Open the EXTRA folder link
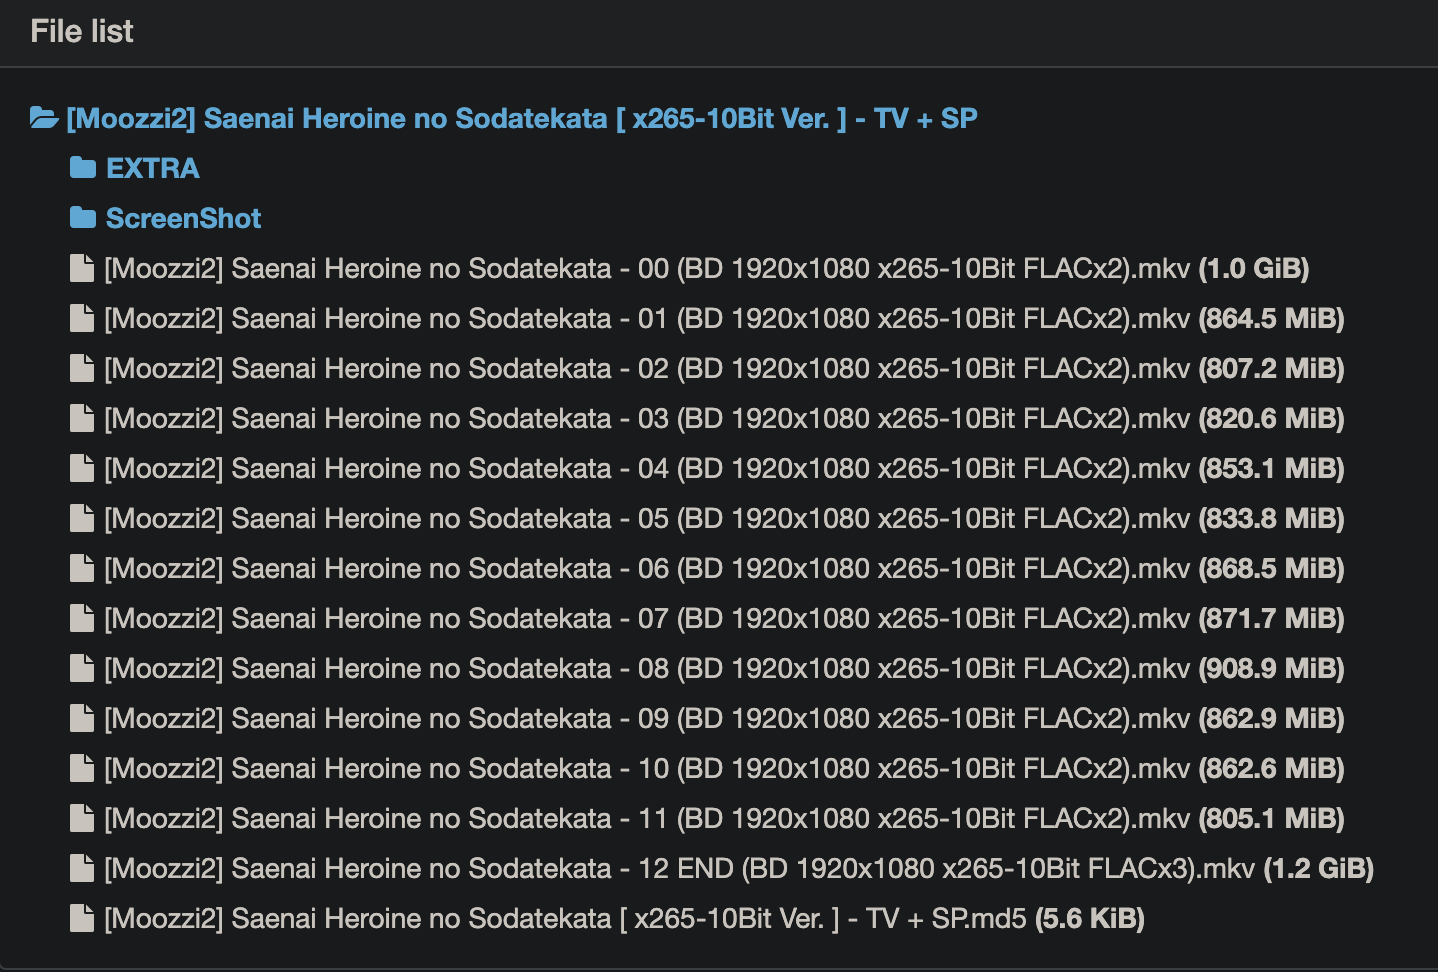The height and width of the screenshot is (972, 1438). pos(152,168)
